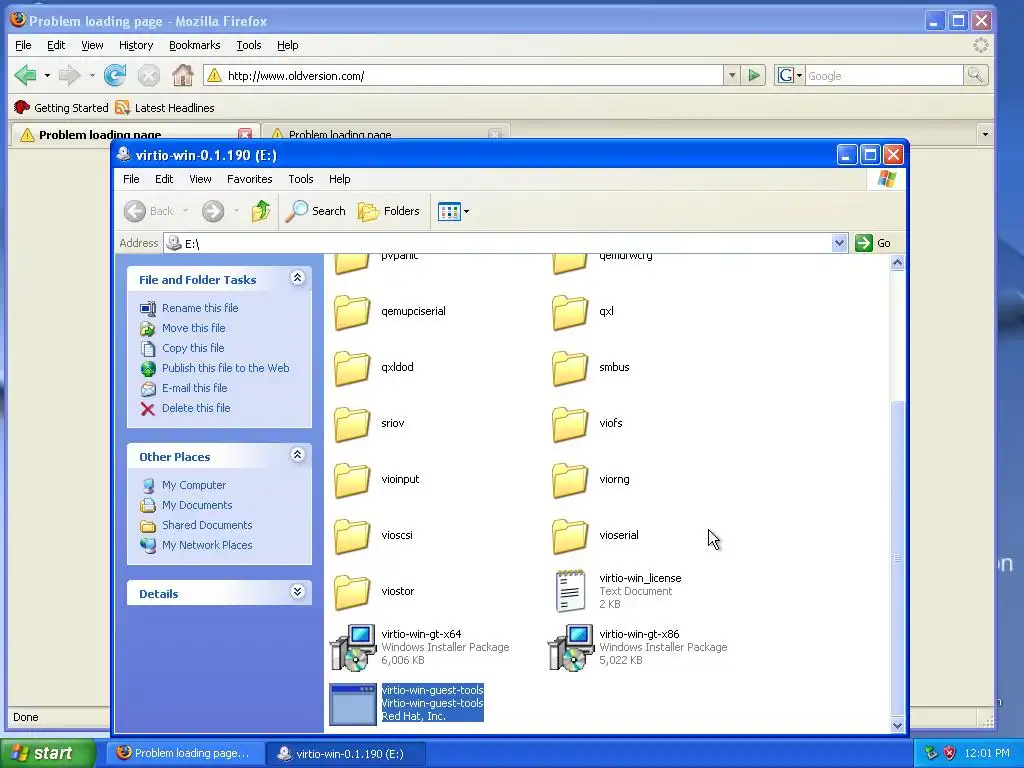This screenshot has height=768, width=1024.
Task: Click the Back button in Explorer toolbar
Action: click(150, 211)
